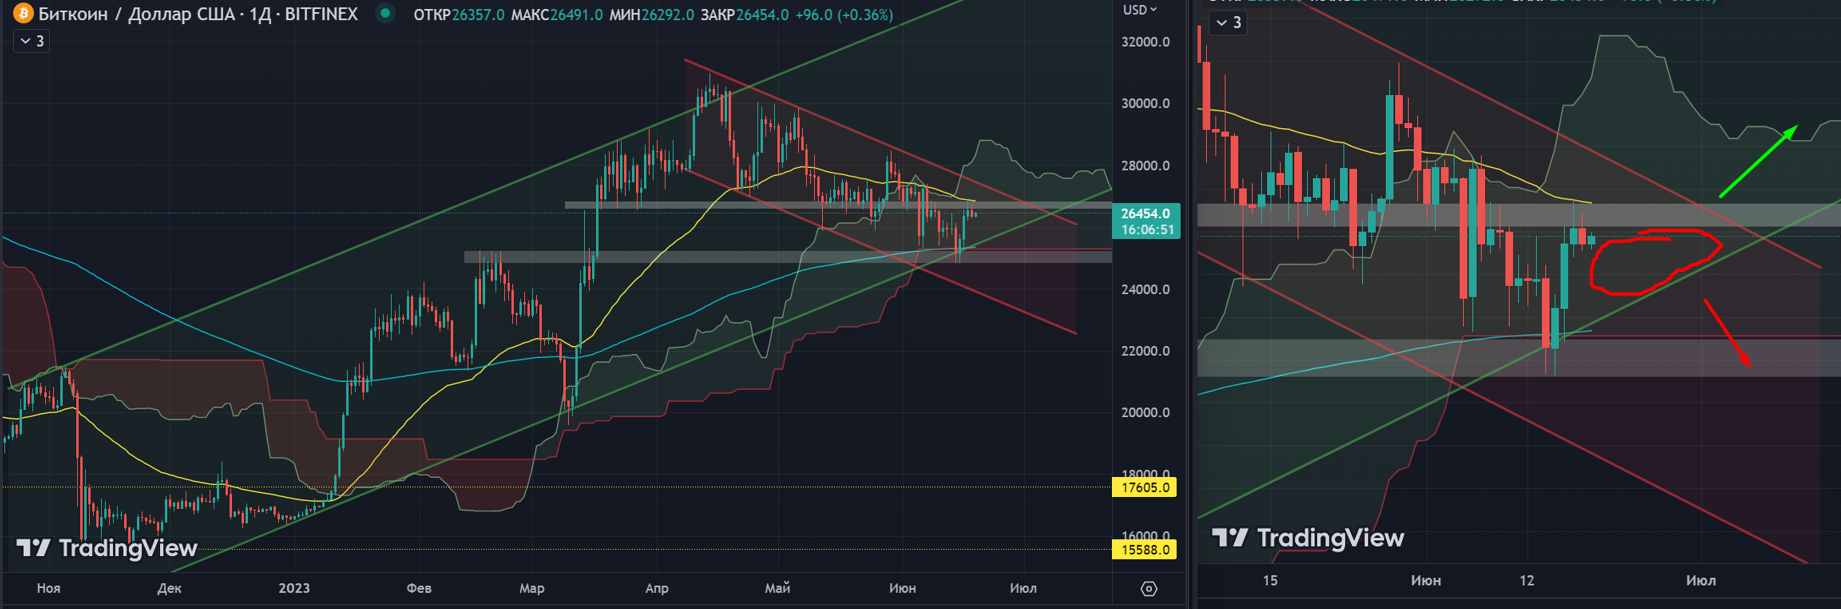Click the 12 date label in right chart

pos(1527,581)
